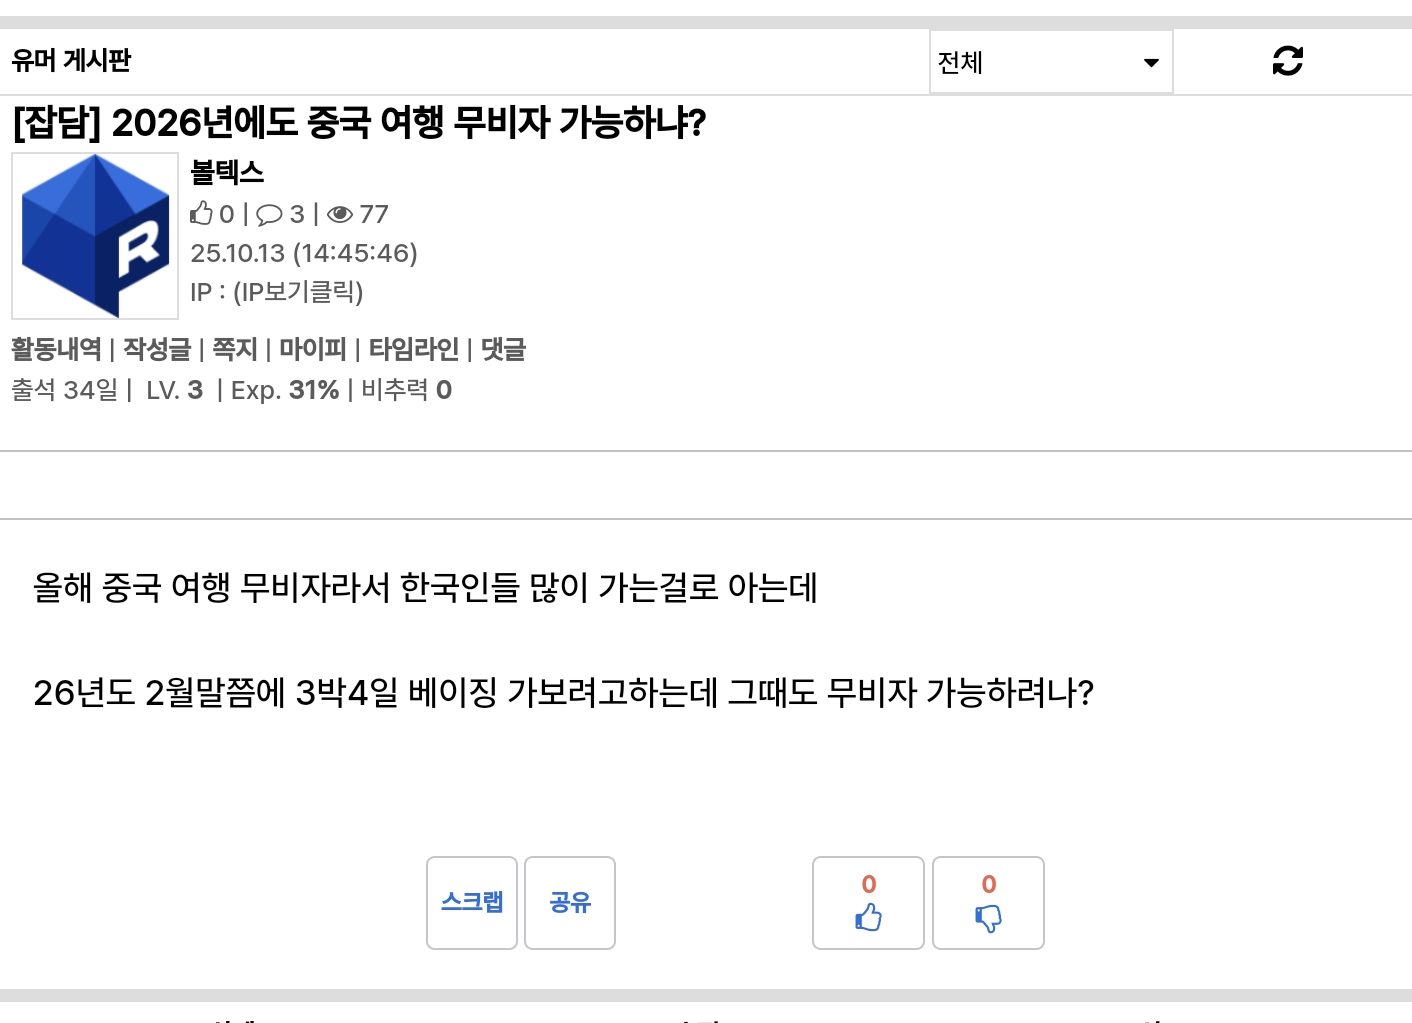This screenshot has height=1023, width=1412.
Task: Click the eye view count icon
Action: (340, 214)
